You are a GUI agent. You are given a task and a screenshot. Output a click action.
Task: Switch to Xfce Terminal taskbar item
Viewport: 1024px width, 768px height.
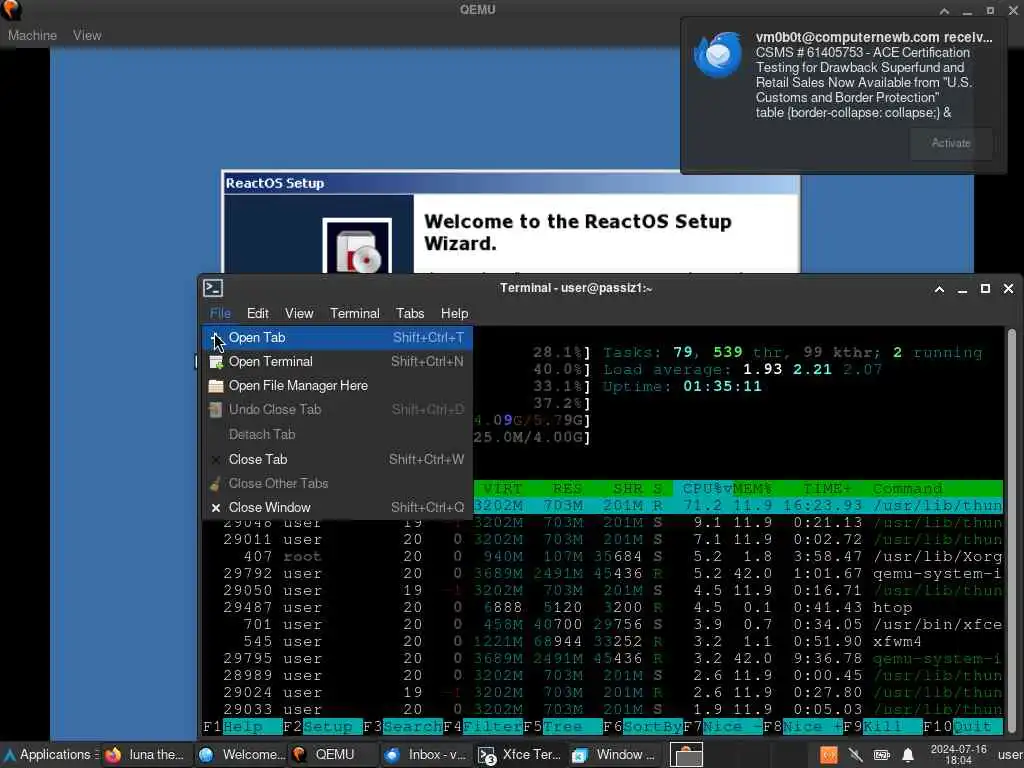(520, 755)
